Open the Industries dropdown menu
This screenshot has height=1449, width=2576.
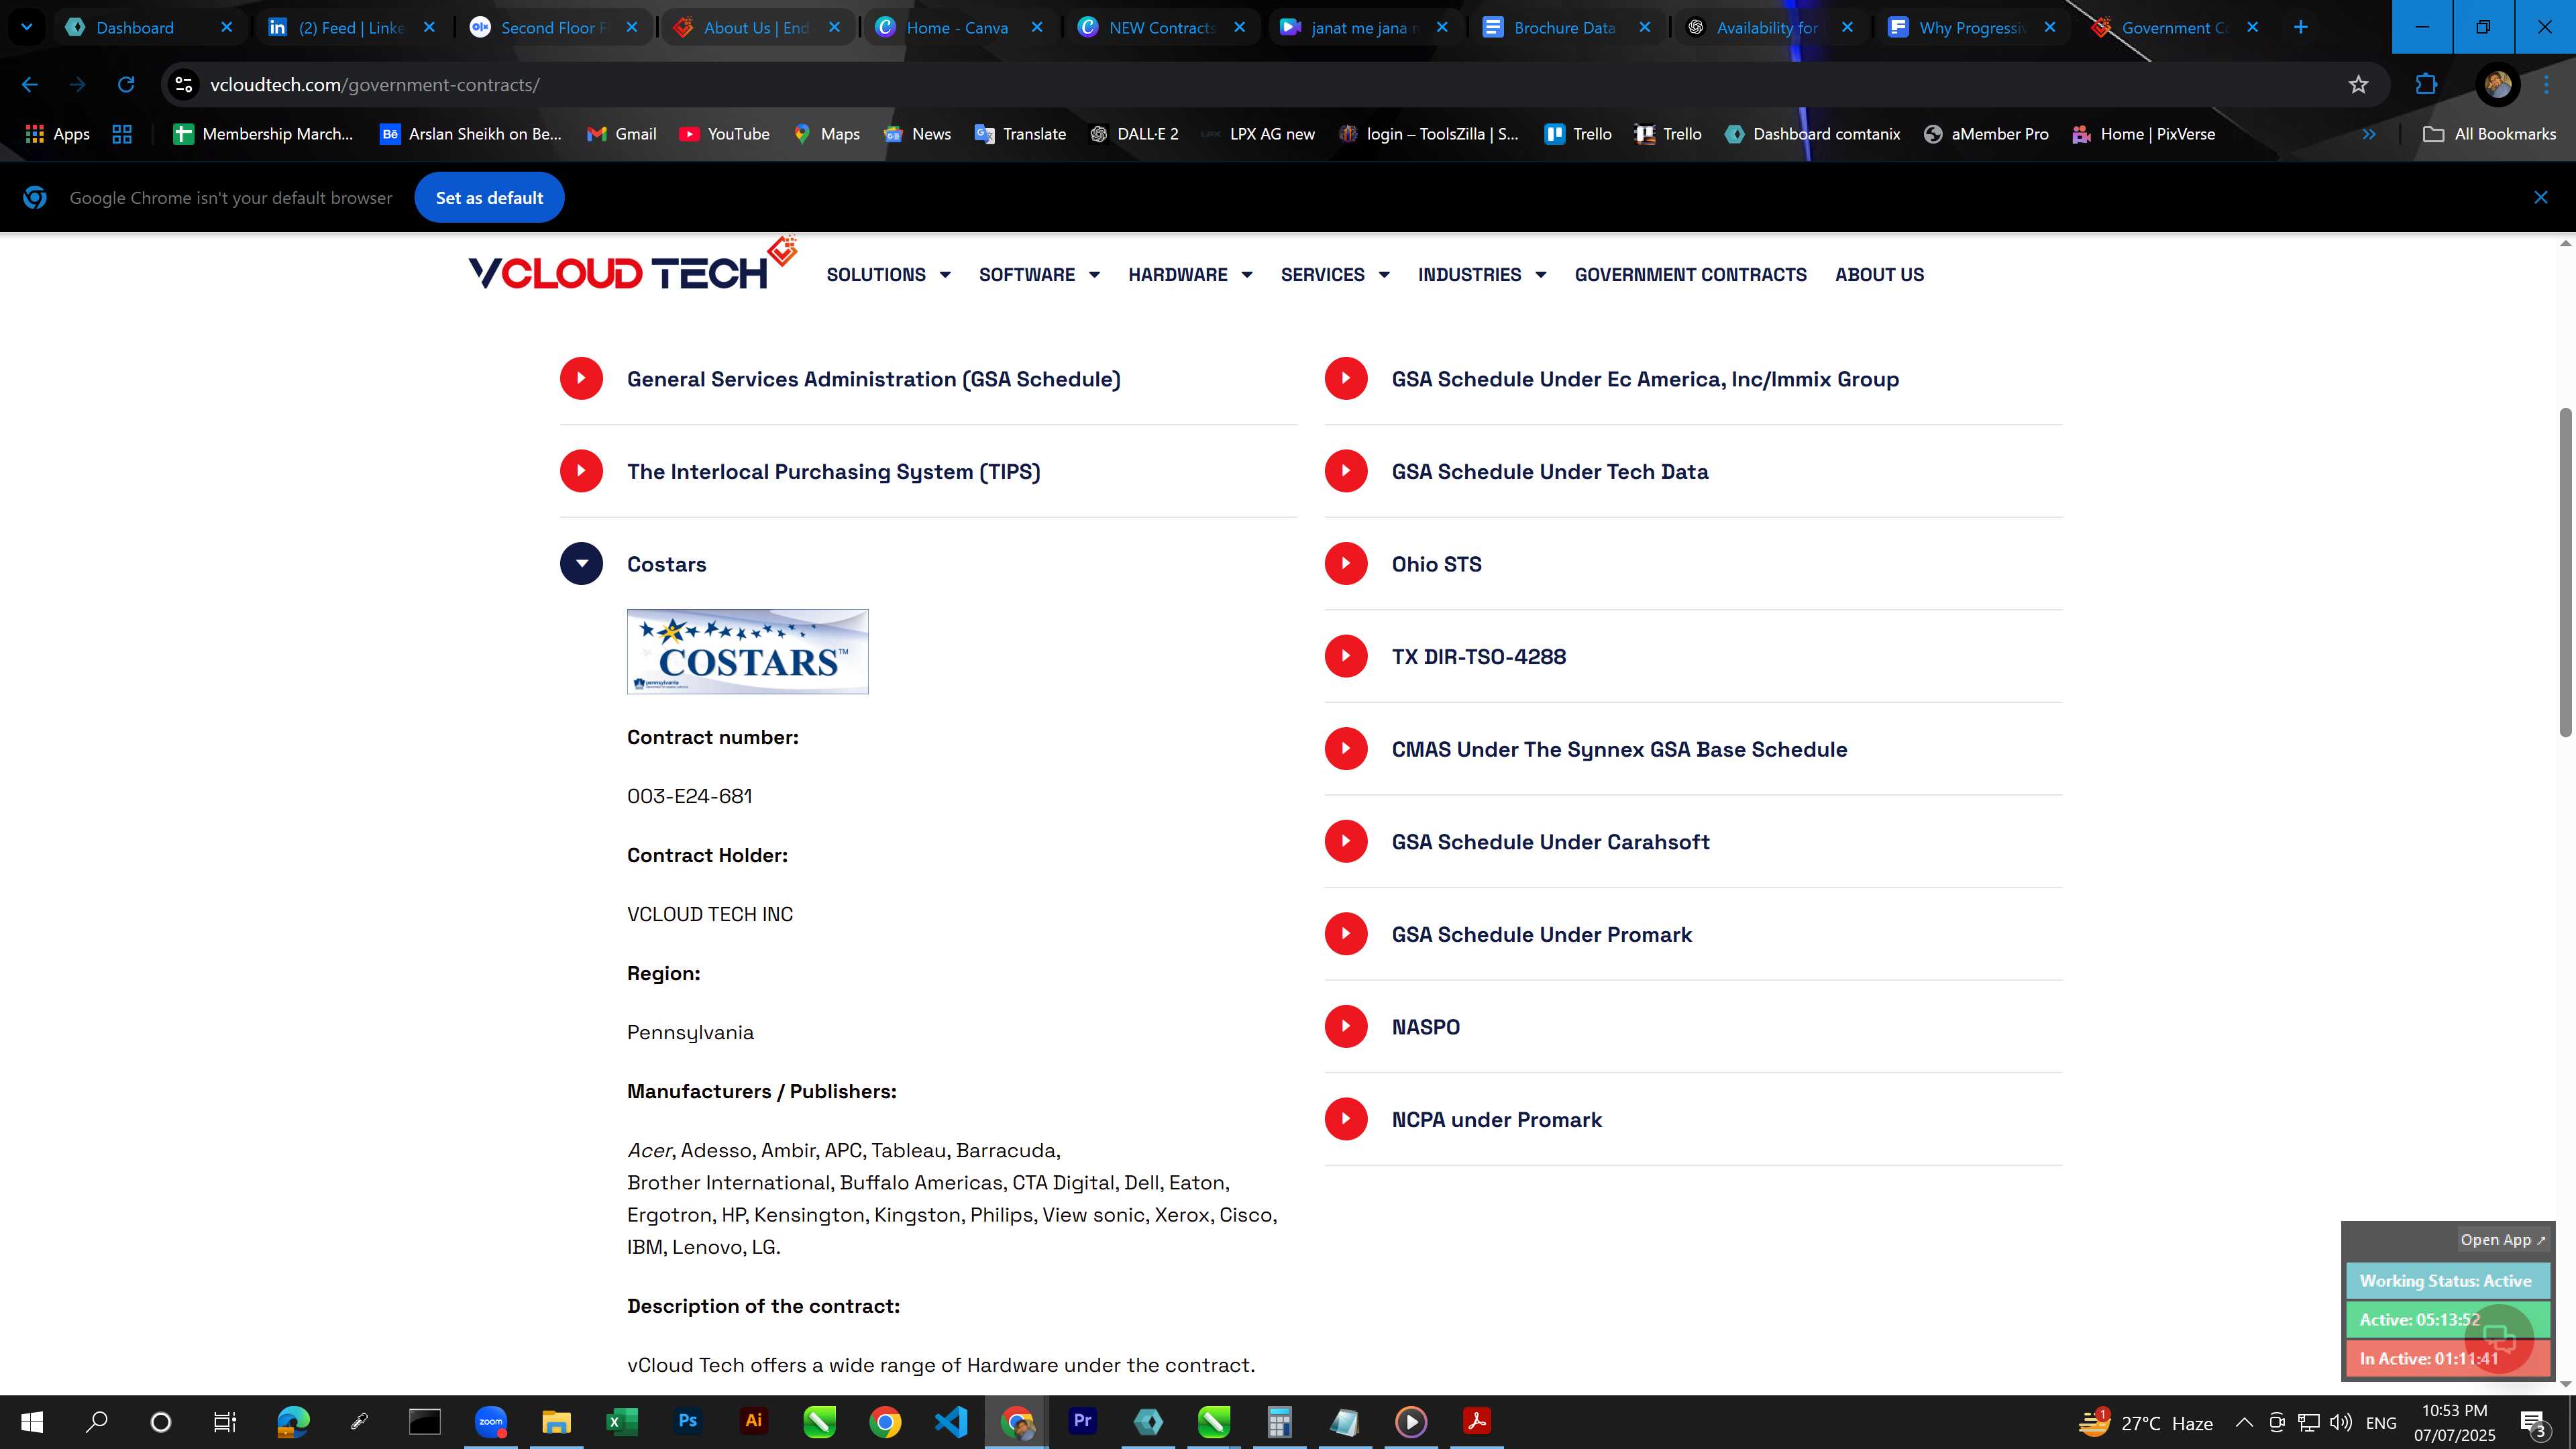tap(1482, 275)
